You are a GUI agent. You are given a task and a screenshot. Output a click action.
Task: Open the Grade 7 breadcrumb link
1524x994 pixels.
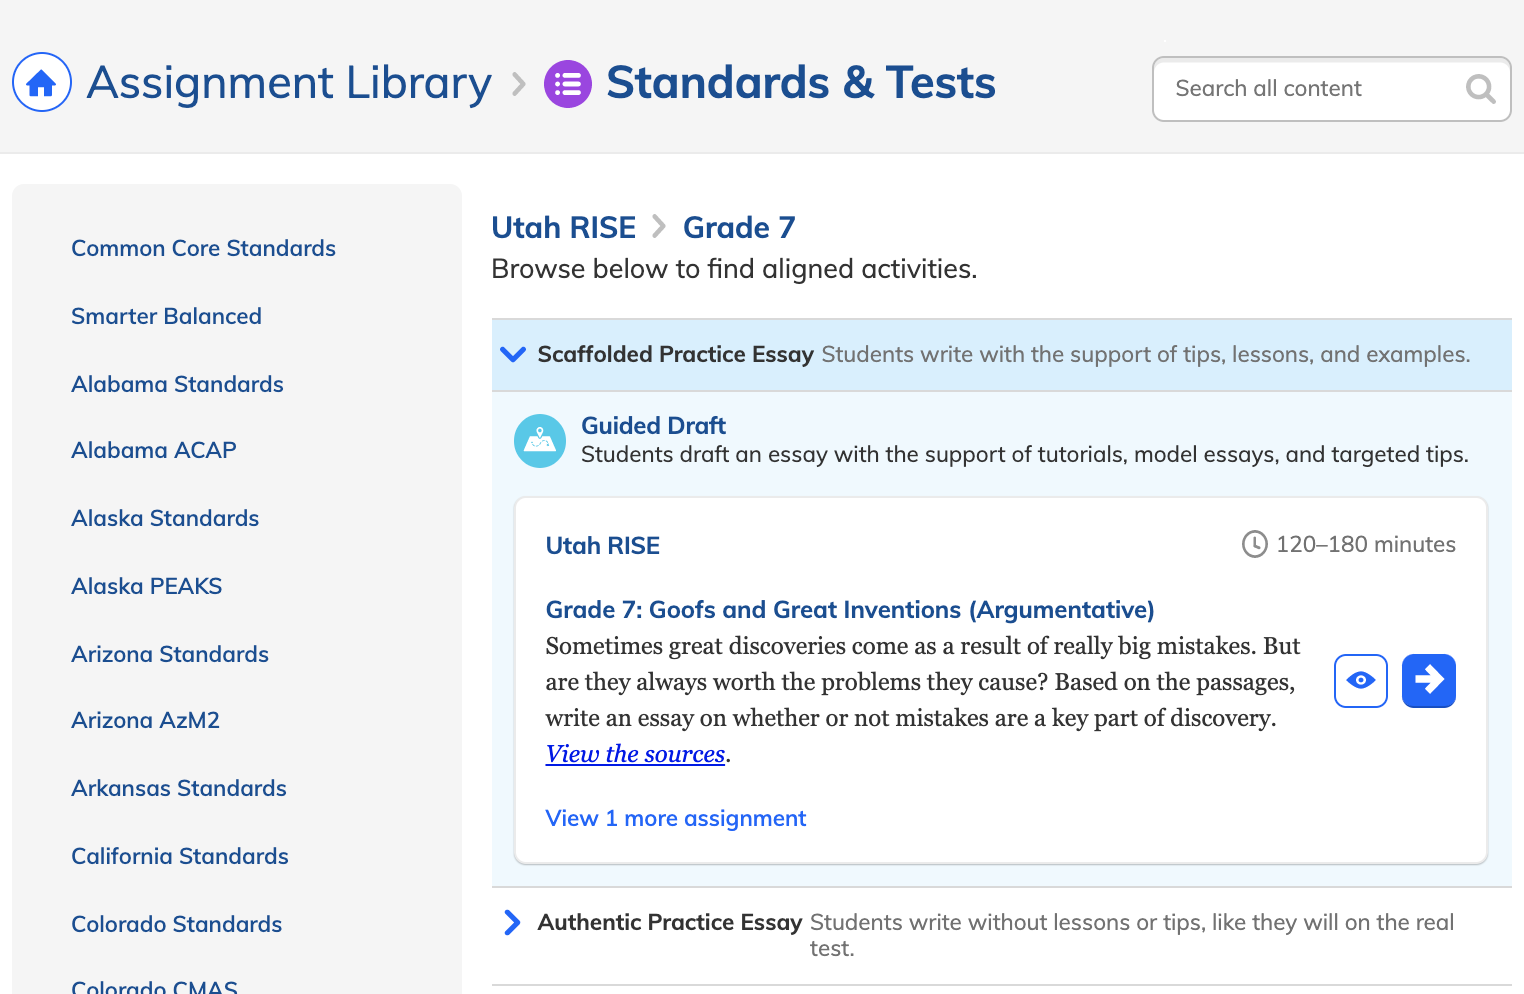pos(739,228)
